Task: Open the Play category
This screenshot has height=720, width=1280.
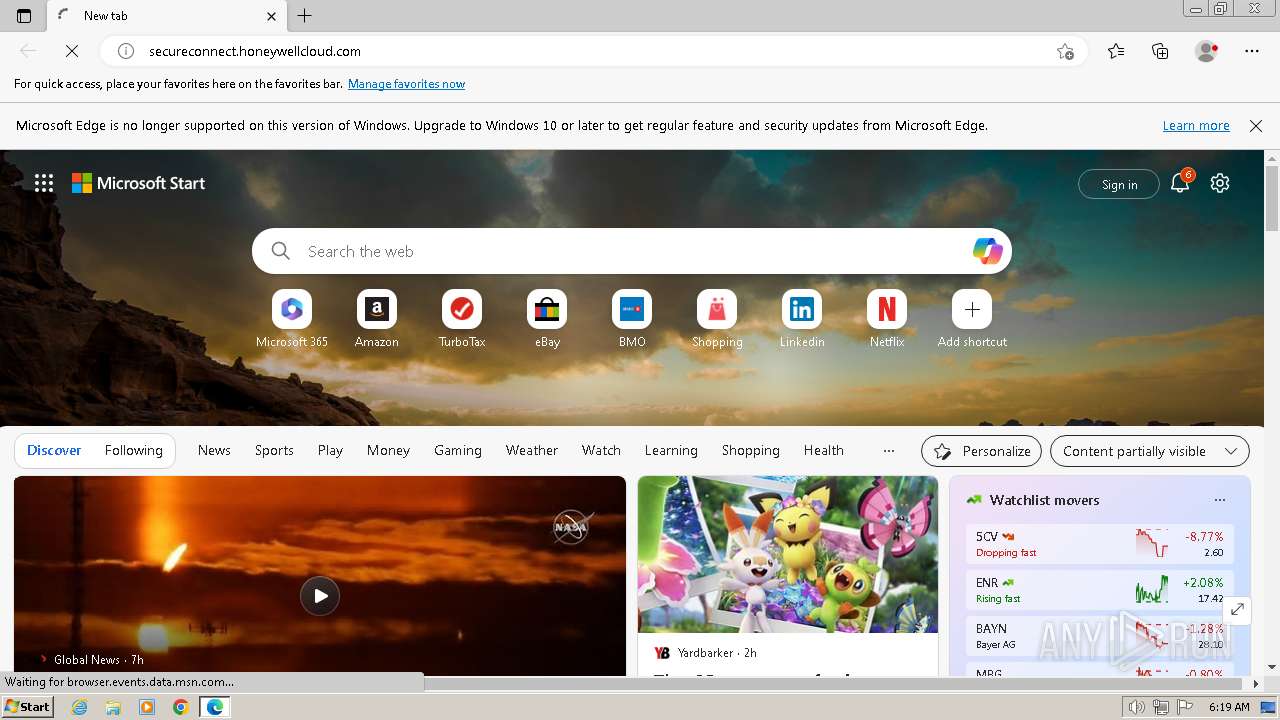Action: pyautogui.click(x=330, y=451)
